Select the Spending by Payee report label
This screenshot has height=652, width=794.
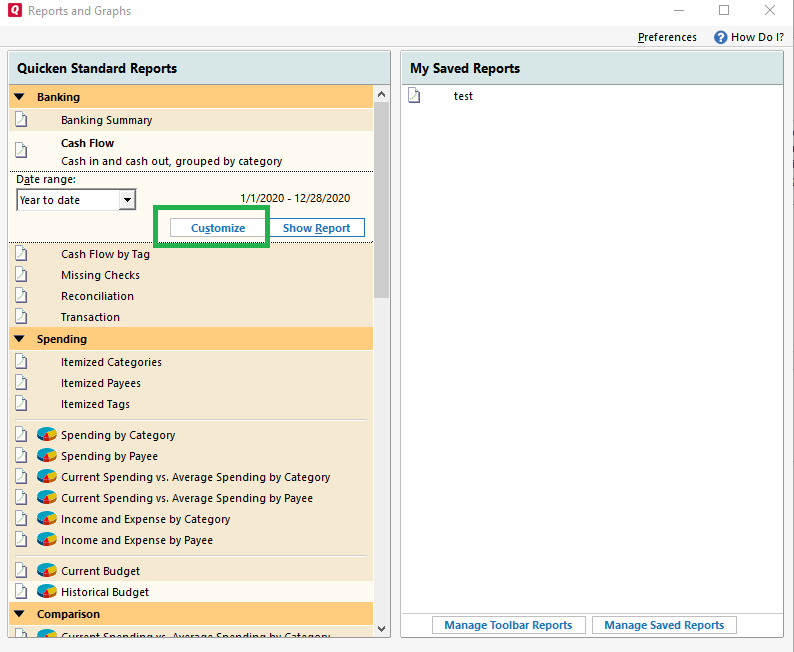(109, 456)
